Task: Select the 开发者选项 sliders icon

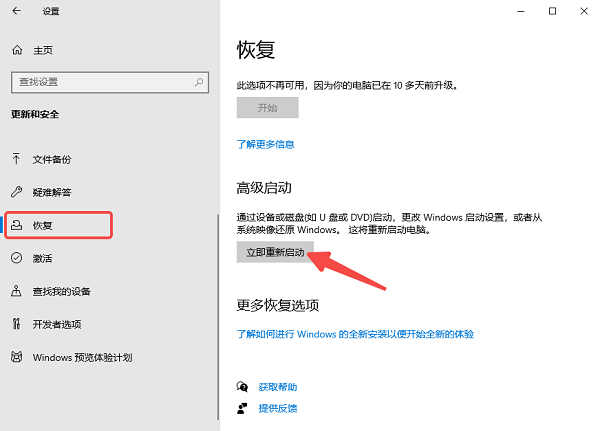Action: 16,324
